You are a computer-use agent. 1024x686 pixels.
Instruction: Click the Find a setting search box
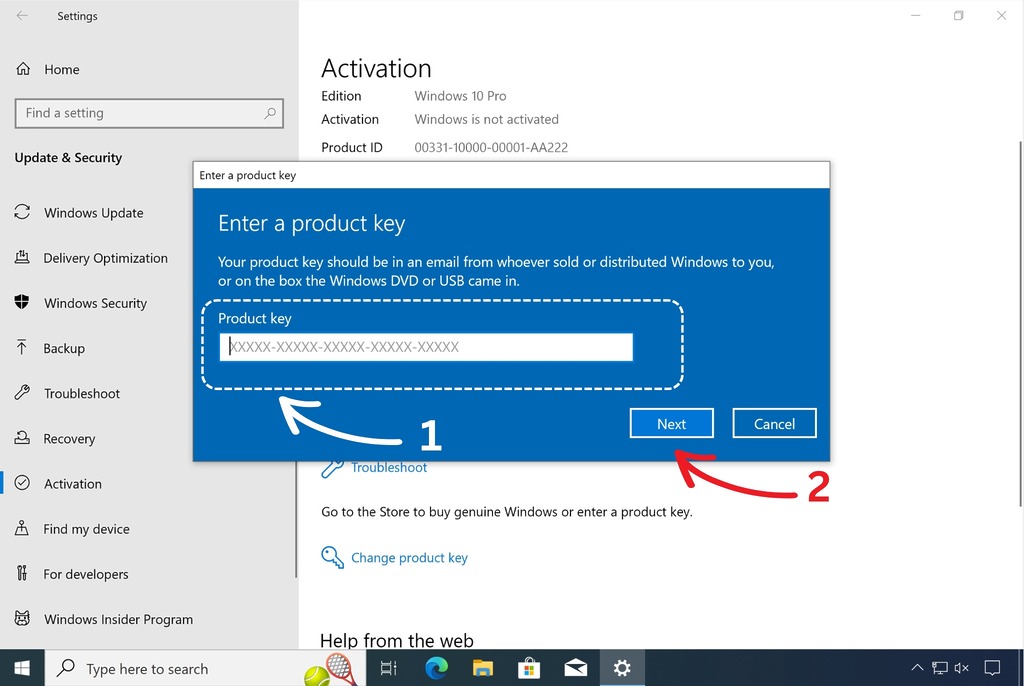pos(149,113)
